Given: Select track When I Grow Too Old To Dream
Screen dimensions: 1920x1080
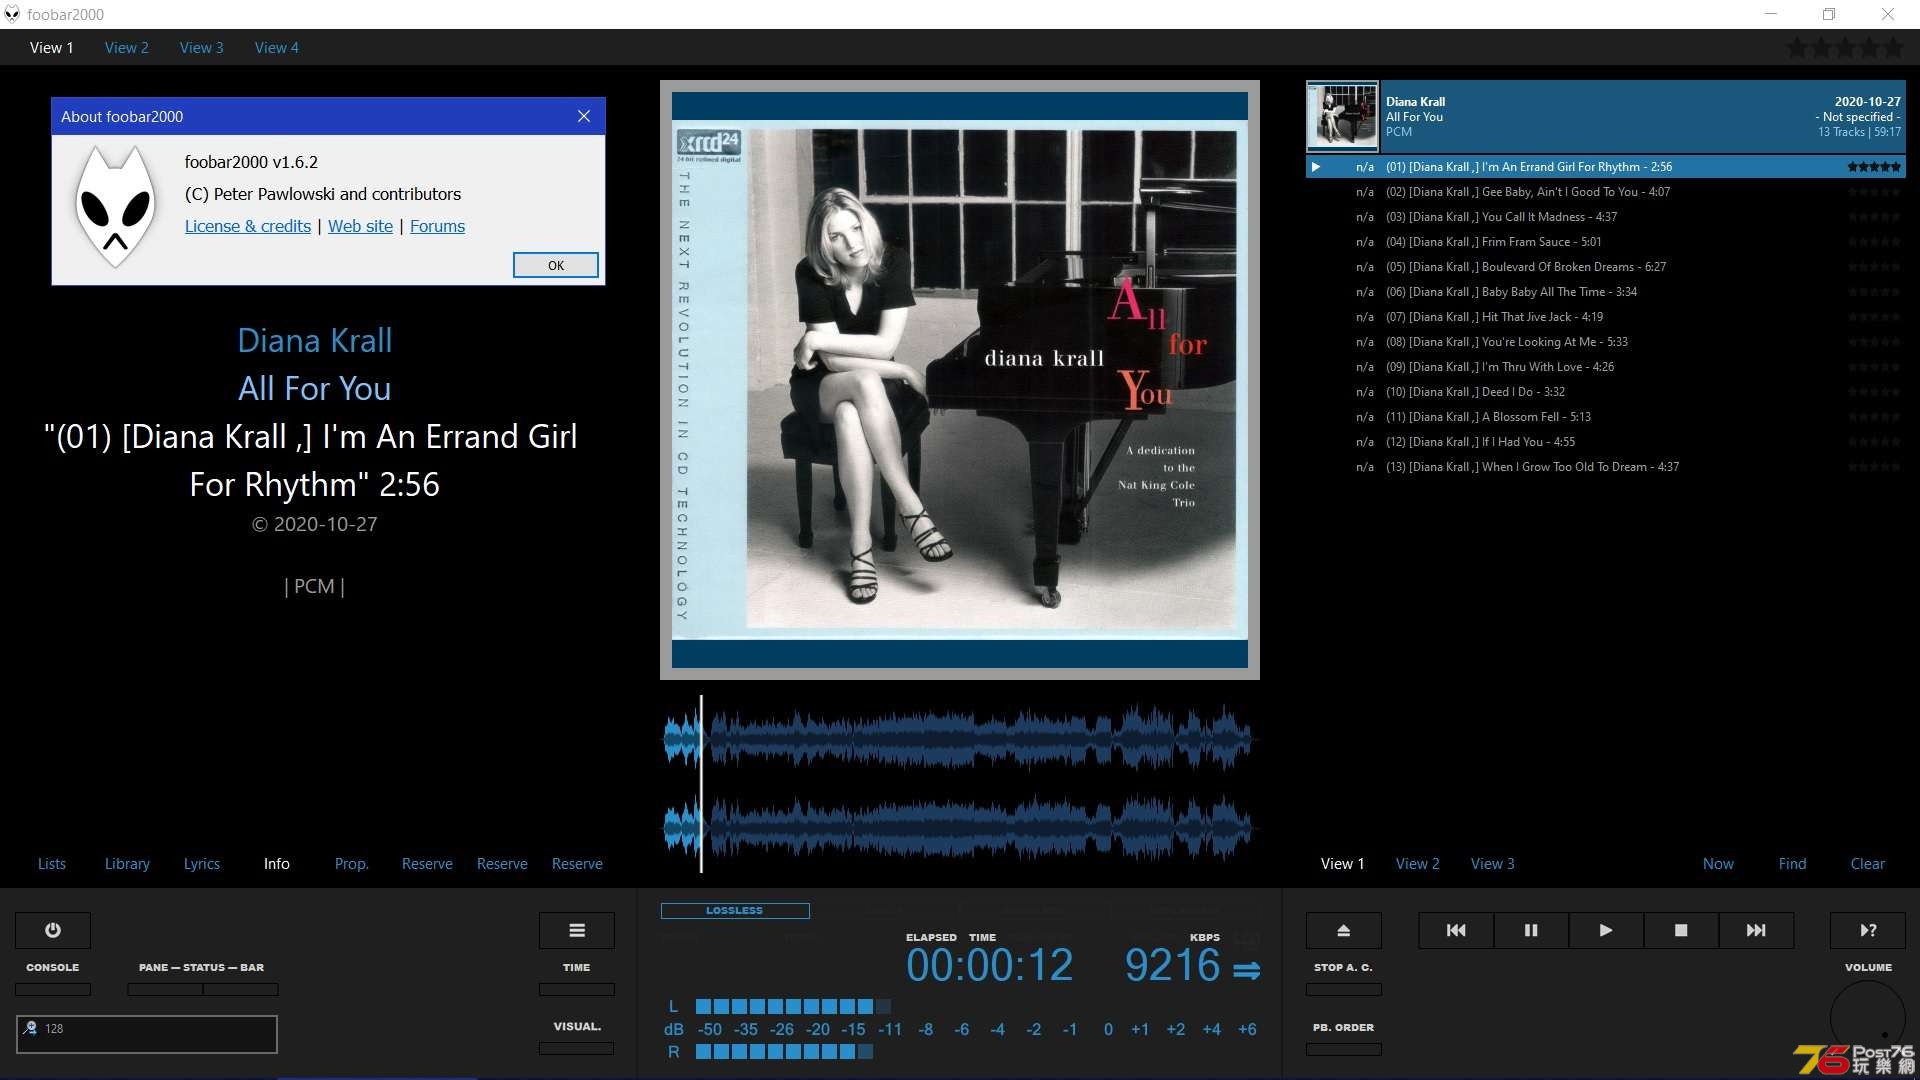Looking at the screenshot, I should (1605, 467).
